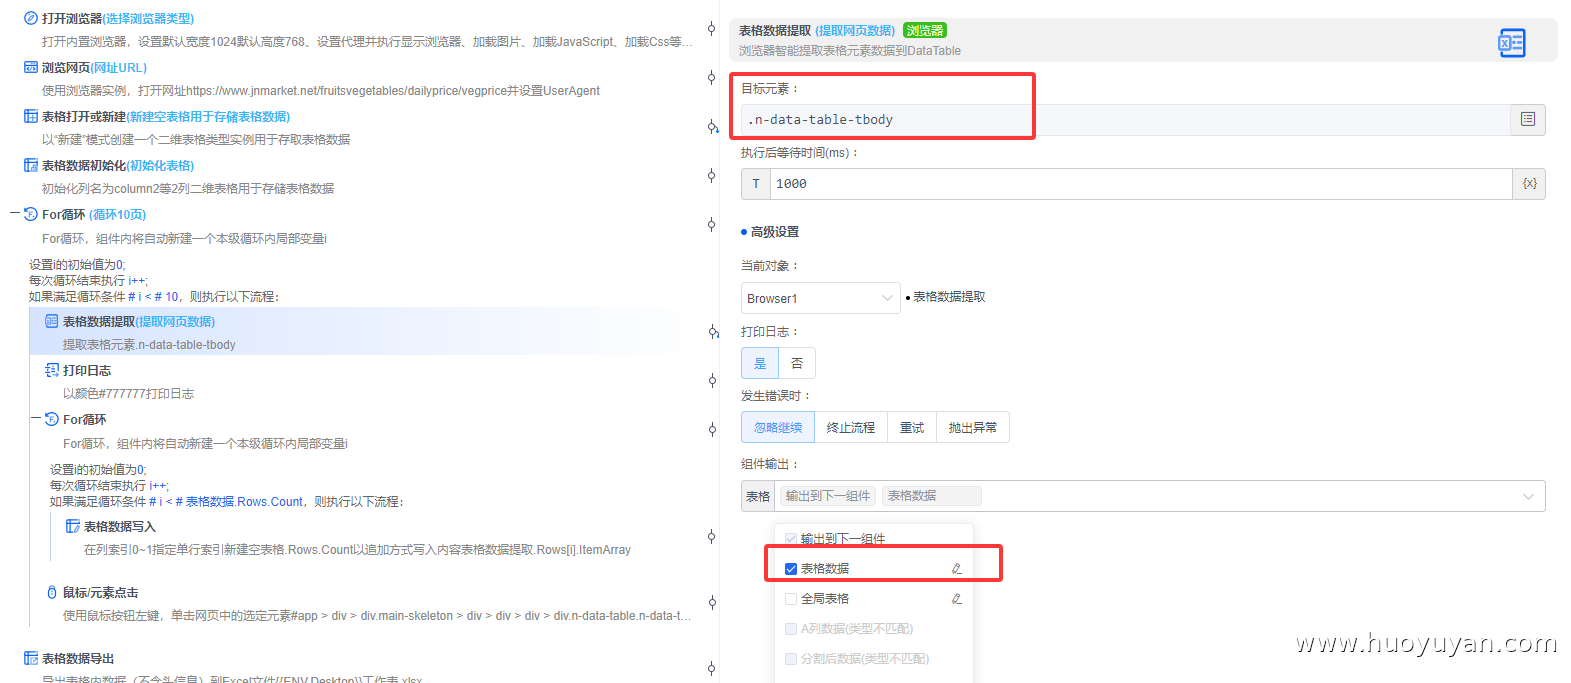Click the 执行后等待时间 input showing 1000
Viewport: 1571px width, 683px height.
1141,184
